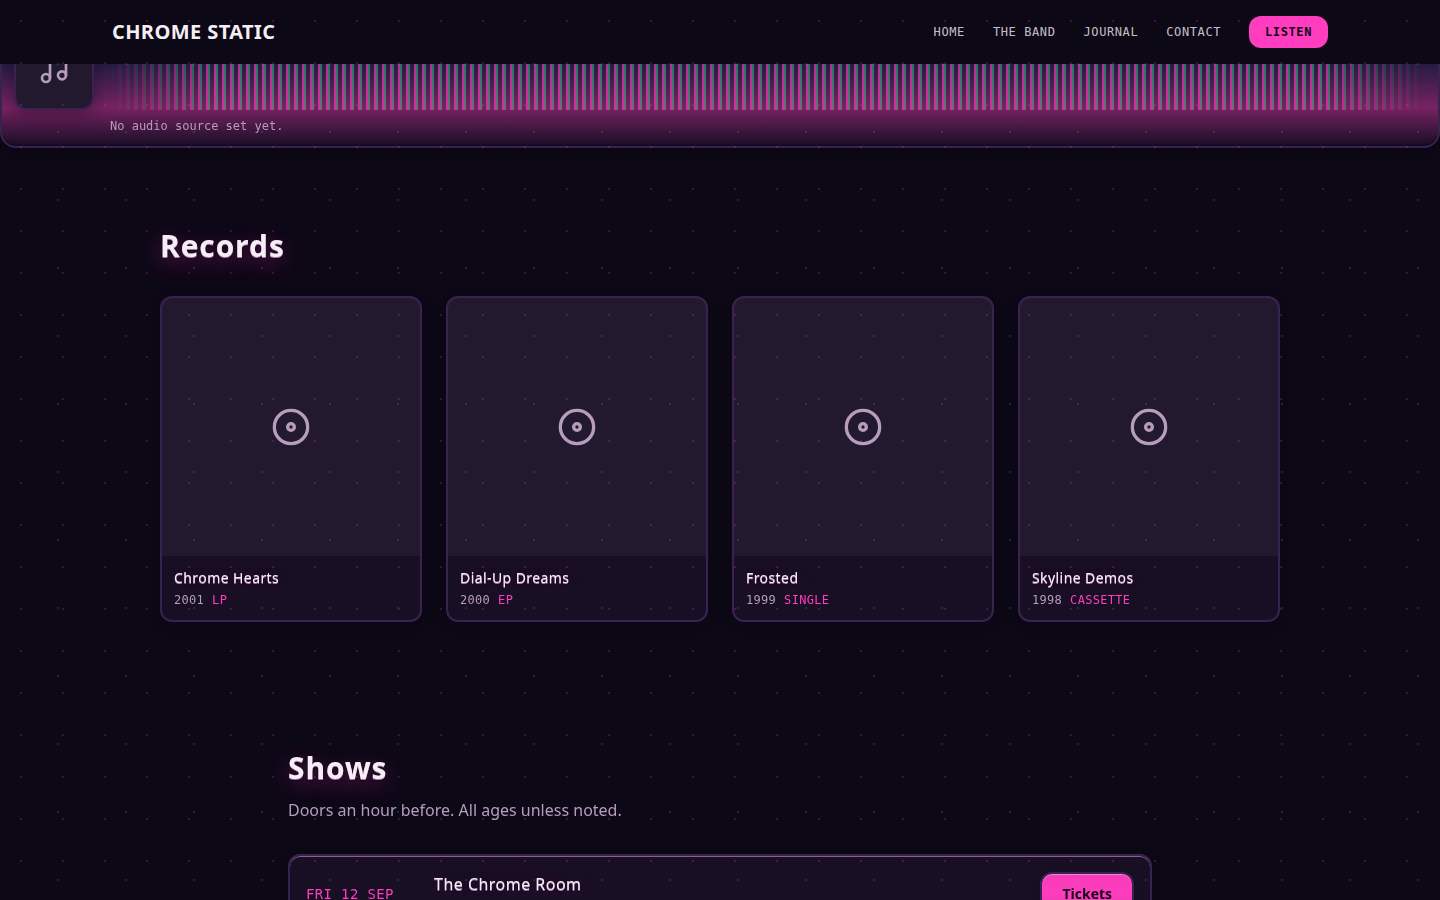The image size is (1440, 900).
Task: Open the Skyline Demos record title
Action: point(1082,578)
